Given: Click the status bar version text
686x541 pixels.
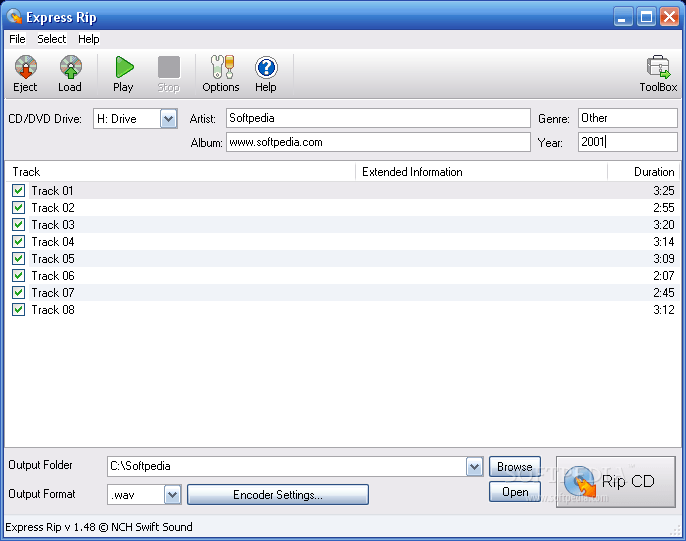Looking at the screenshot, I should click(99, 527).
